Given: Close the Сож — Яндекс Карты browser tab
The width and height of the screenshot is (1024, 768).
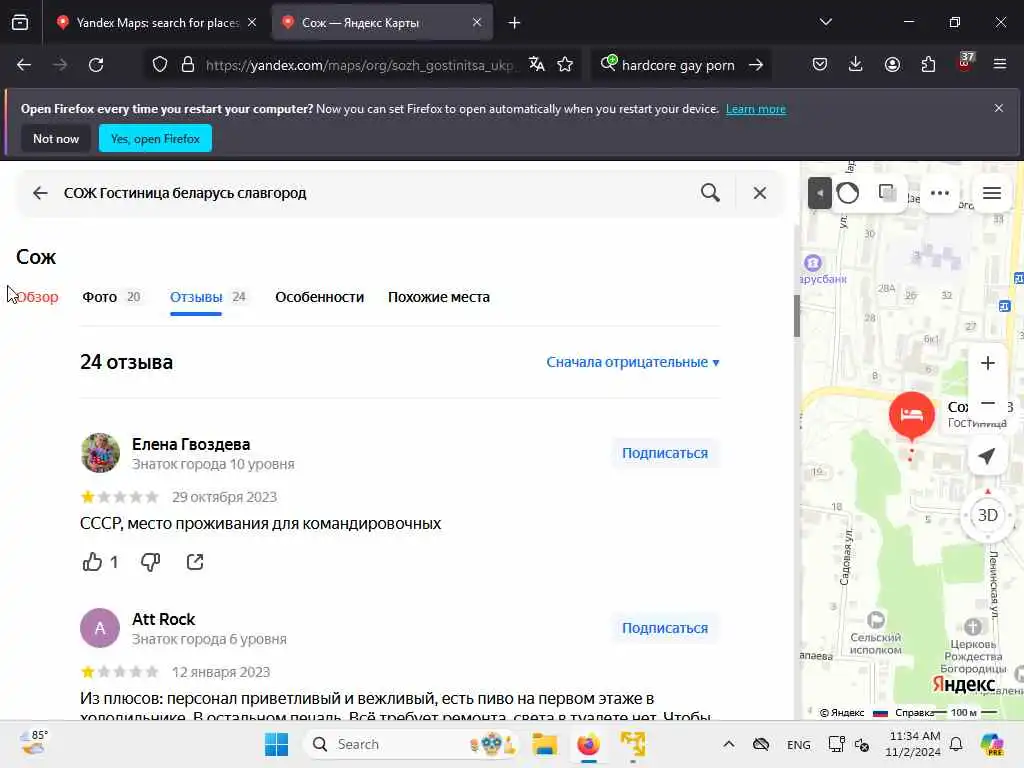Looking at the screenshot, I should point(477,22).
